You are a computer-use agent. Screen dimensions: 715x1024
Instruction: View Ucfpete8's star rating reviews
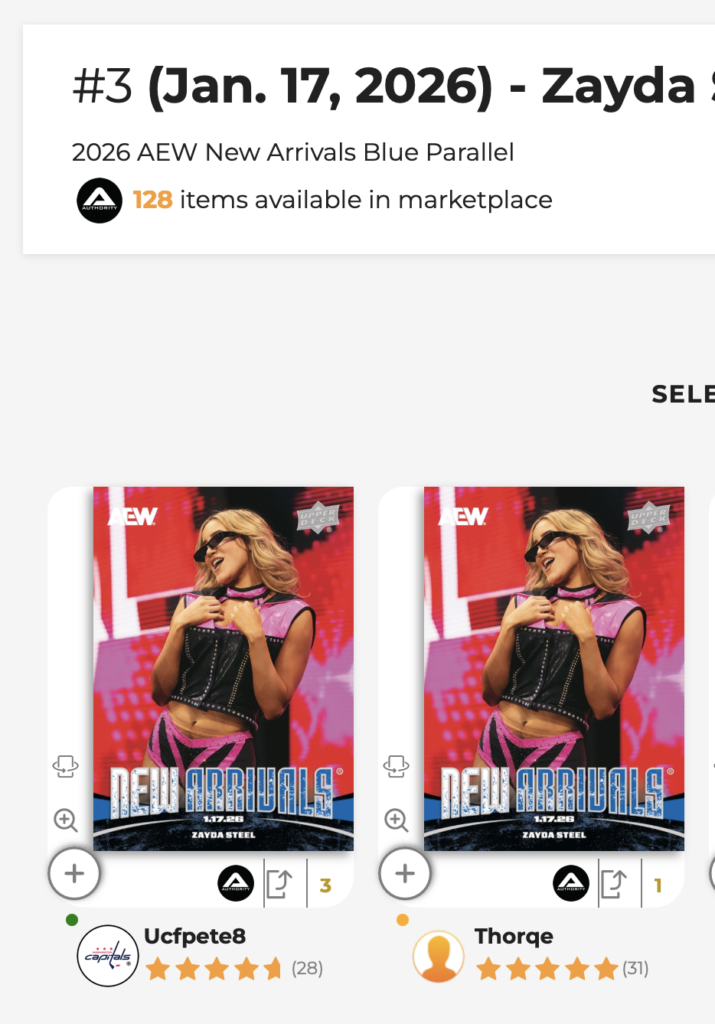click(x=234, y=968)
